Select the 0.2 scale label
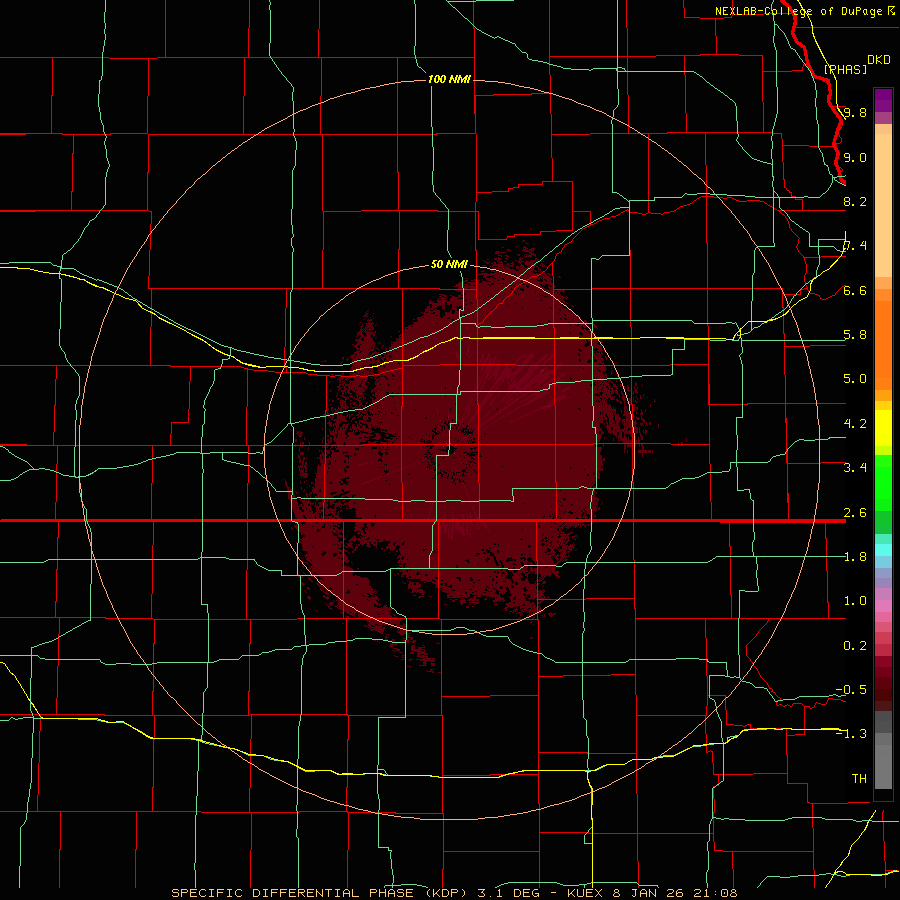The image size is (900, 900). point(855,646)
